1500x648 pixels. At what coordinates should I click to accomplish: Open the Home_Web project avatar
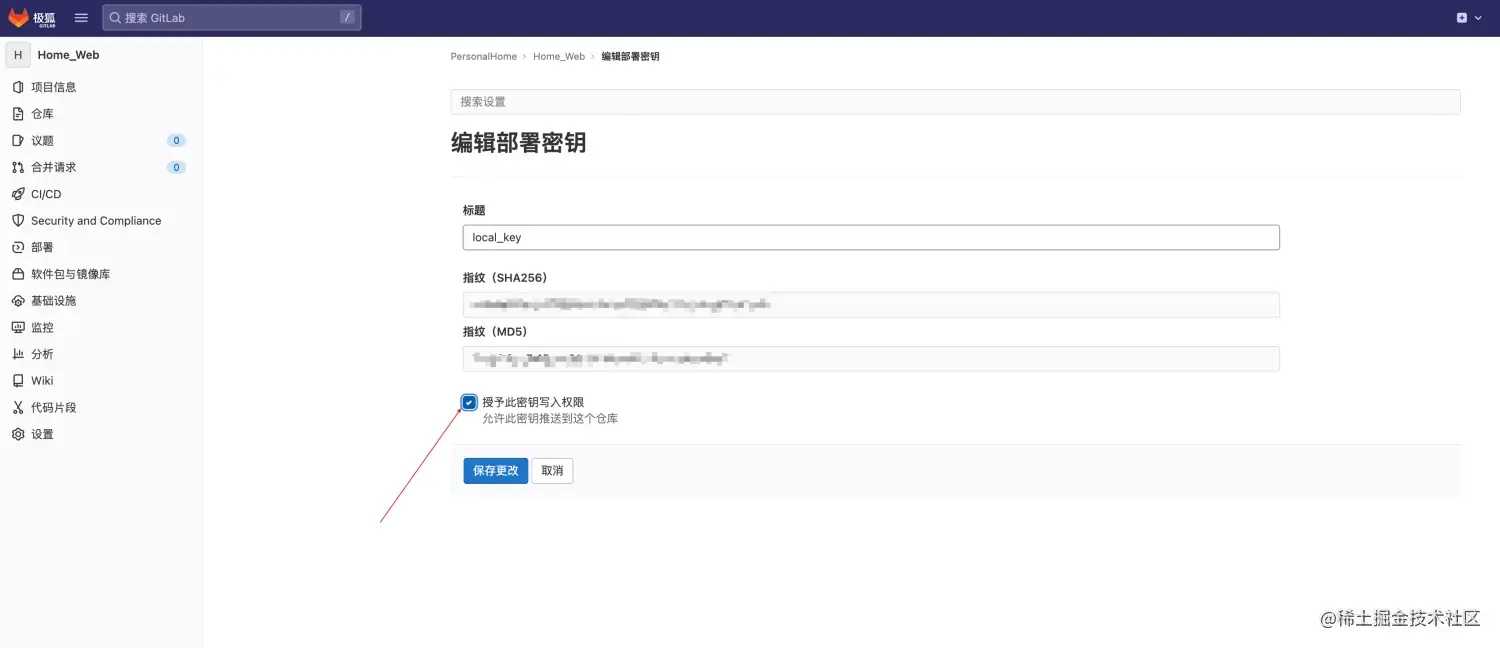tap(18, 55)
